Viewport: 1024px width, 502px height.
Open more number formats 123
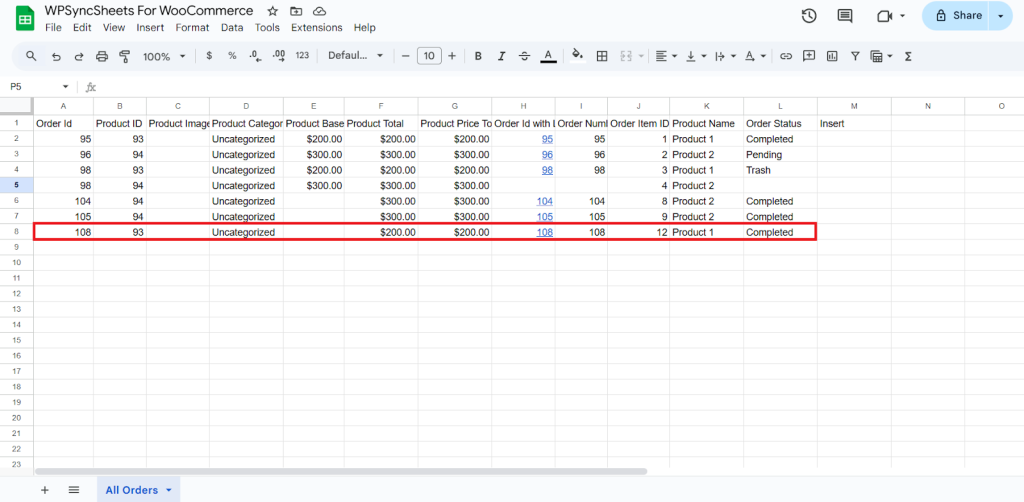click(x=302, y=56)
